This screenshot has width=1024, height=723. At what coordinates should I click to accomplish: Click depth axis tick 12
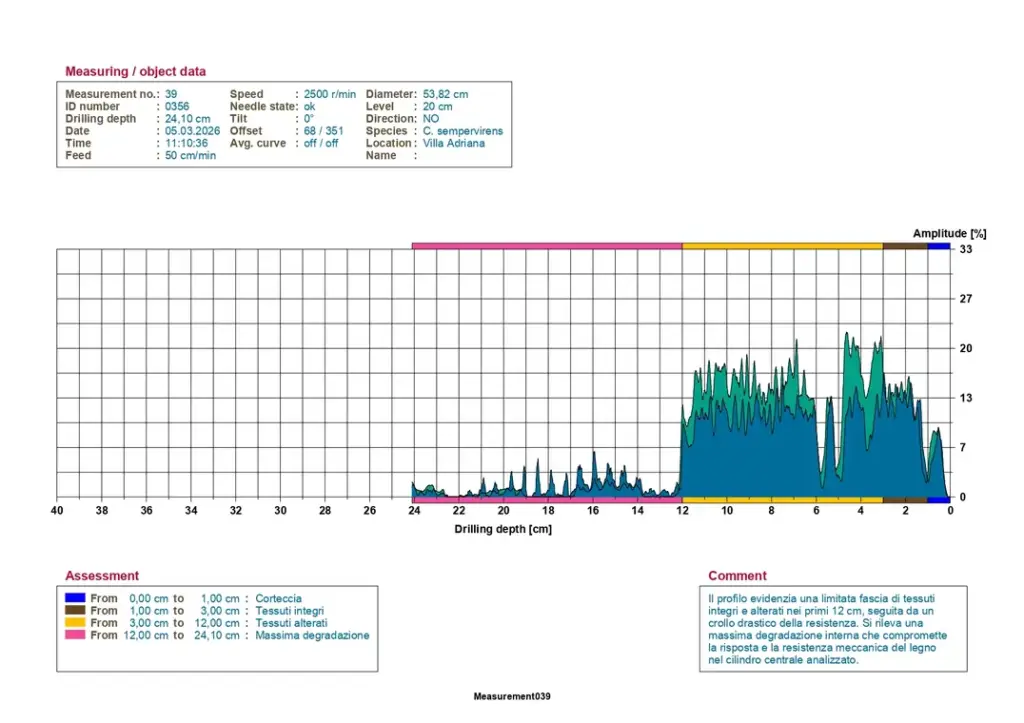[682, 511]
